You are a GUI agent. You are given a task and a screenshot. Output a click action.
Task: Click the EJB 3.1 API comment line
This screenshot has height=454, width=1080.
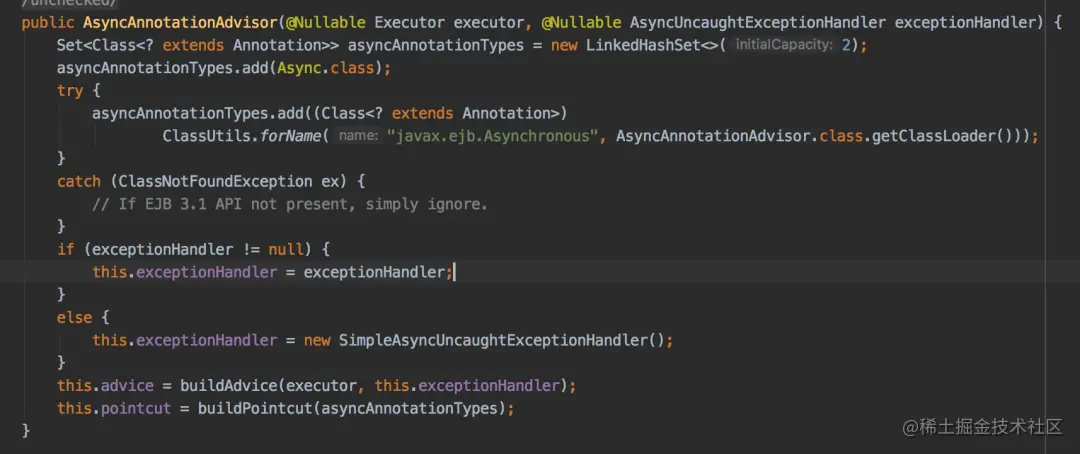coord(290,205)
